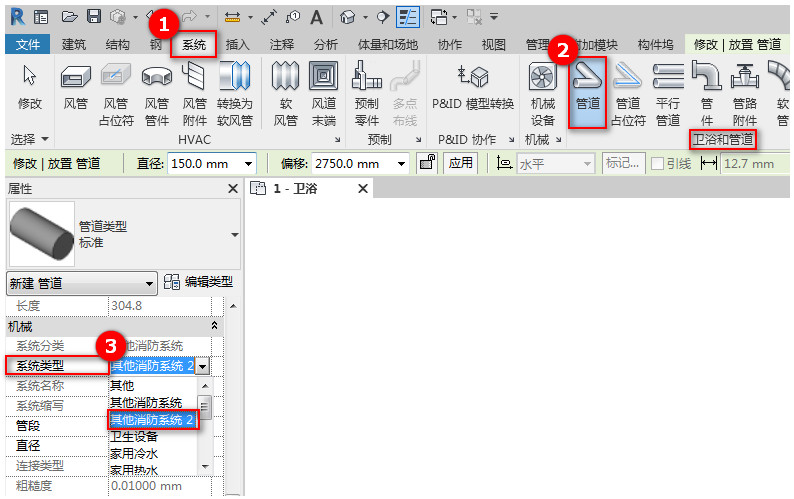Click the Text 'A' icon in quick access
Screen dimensions: 794x499
pyautogui.click(x=316, y=17)
